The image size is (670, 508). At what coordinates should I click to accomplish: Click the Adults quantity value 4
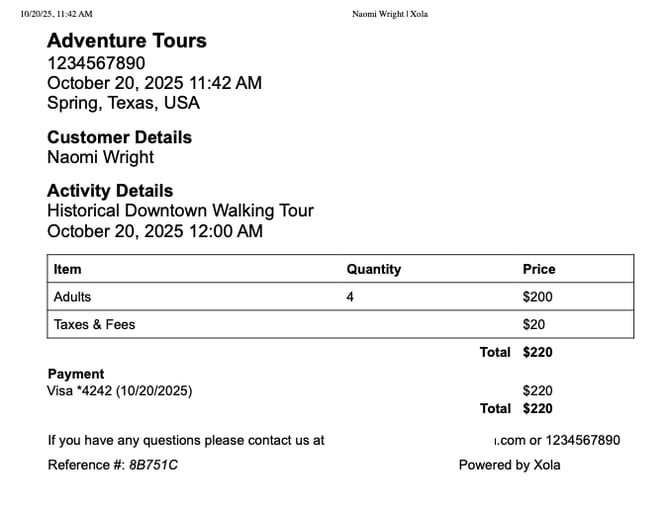(x=350, y=297)
